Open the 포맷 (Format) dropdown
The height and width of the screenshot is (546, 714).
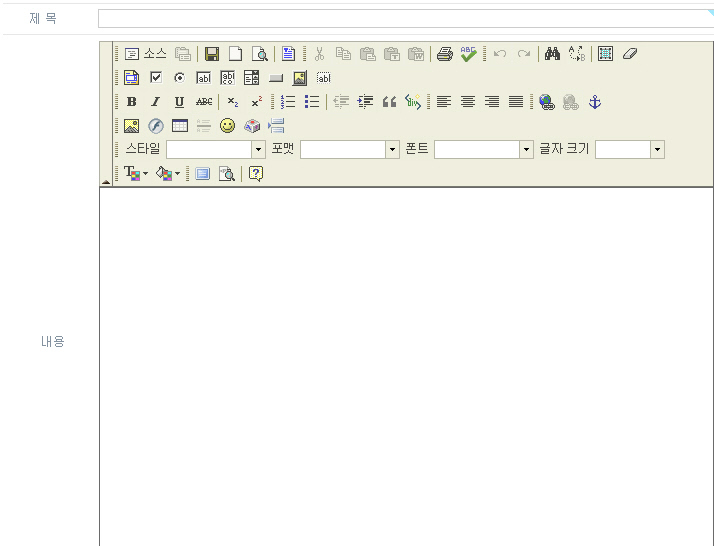pos(392,149)
